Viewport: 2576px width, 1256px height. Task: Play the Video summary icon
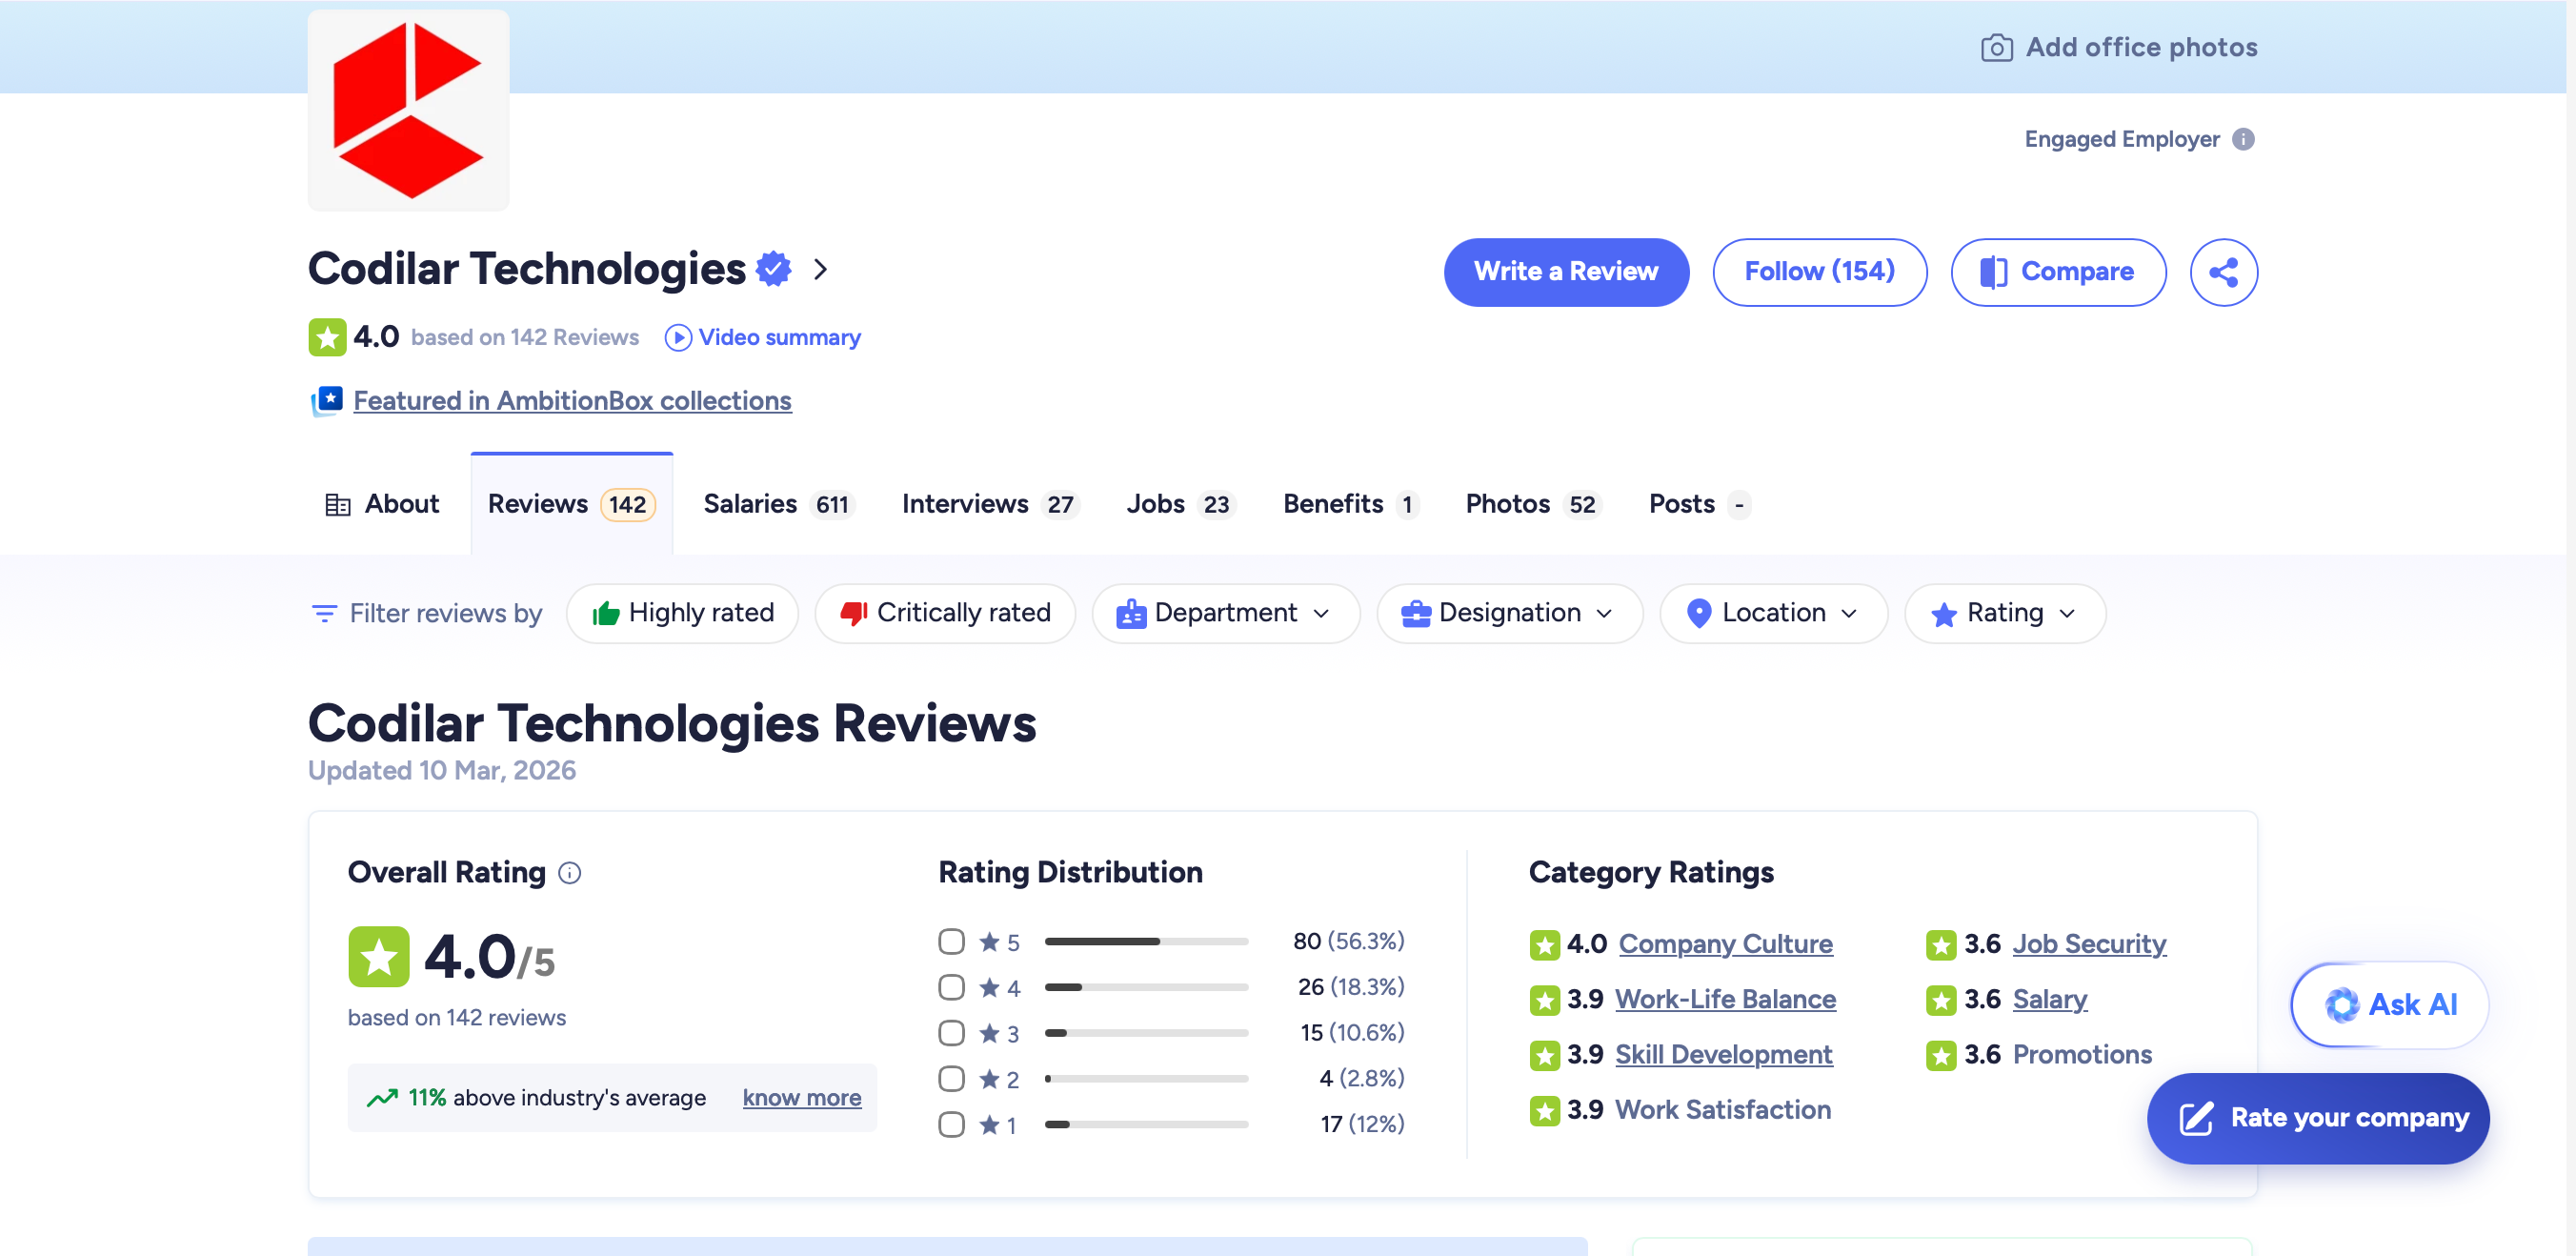click(x=677, y=338)
